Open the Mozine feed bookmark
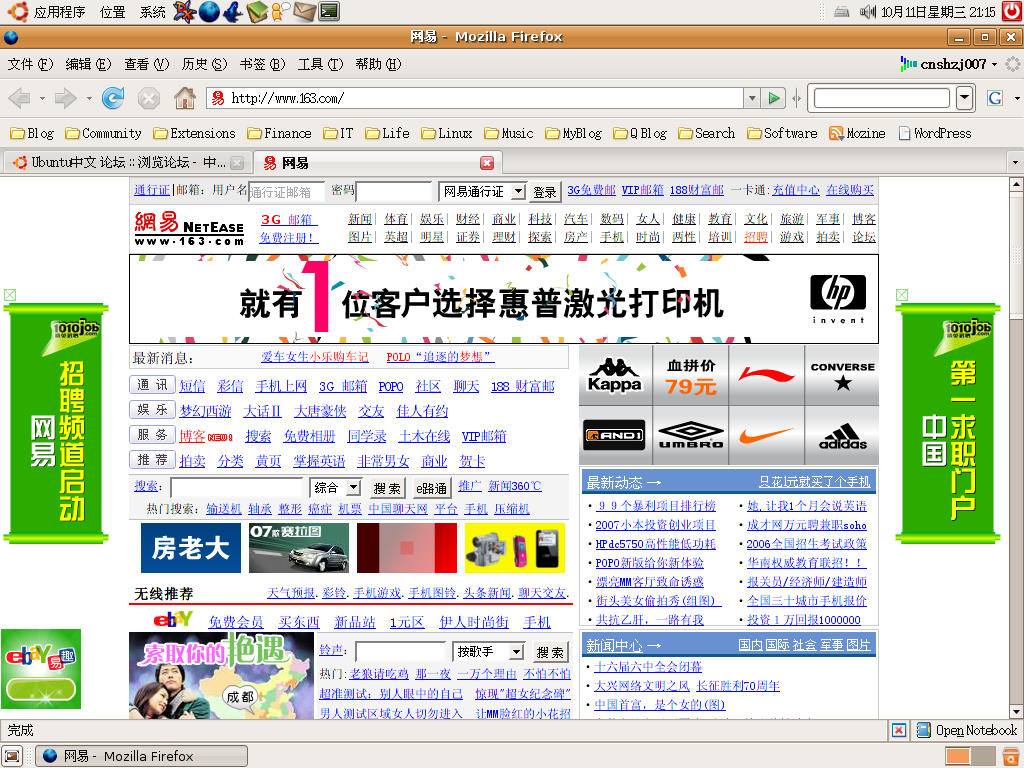The height and width of the screenshot is (768, 1024). (x=857, y=134)
